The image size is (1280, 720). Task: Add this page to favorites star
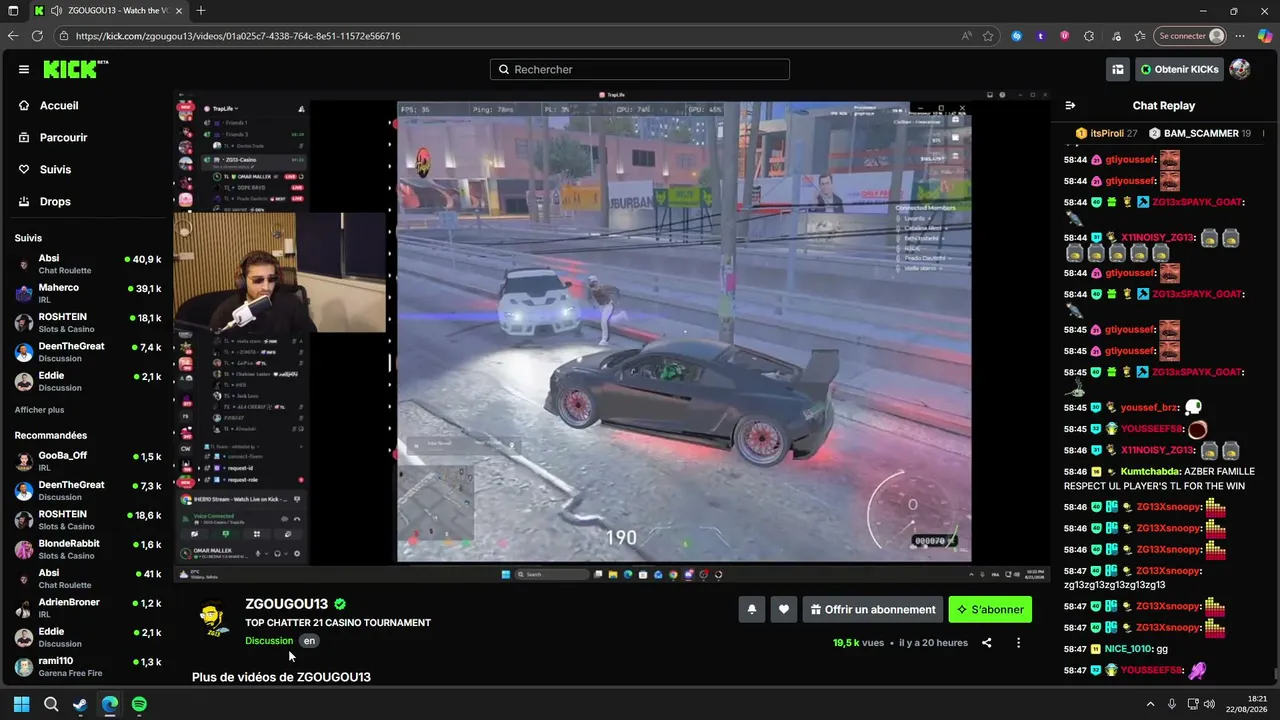(x=988, y=36)
